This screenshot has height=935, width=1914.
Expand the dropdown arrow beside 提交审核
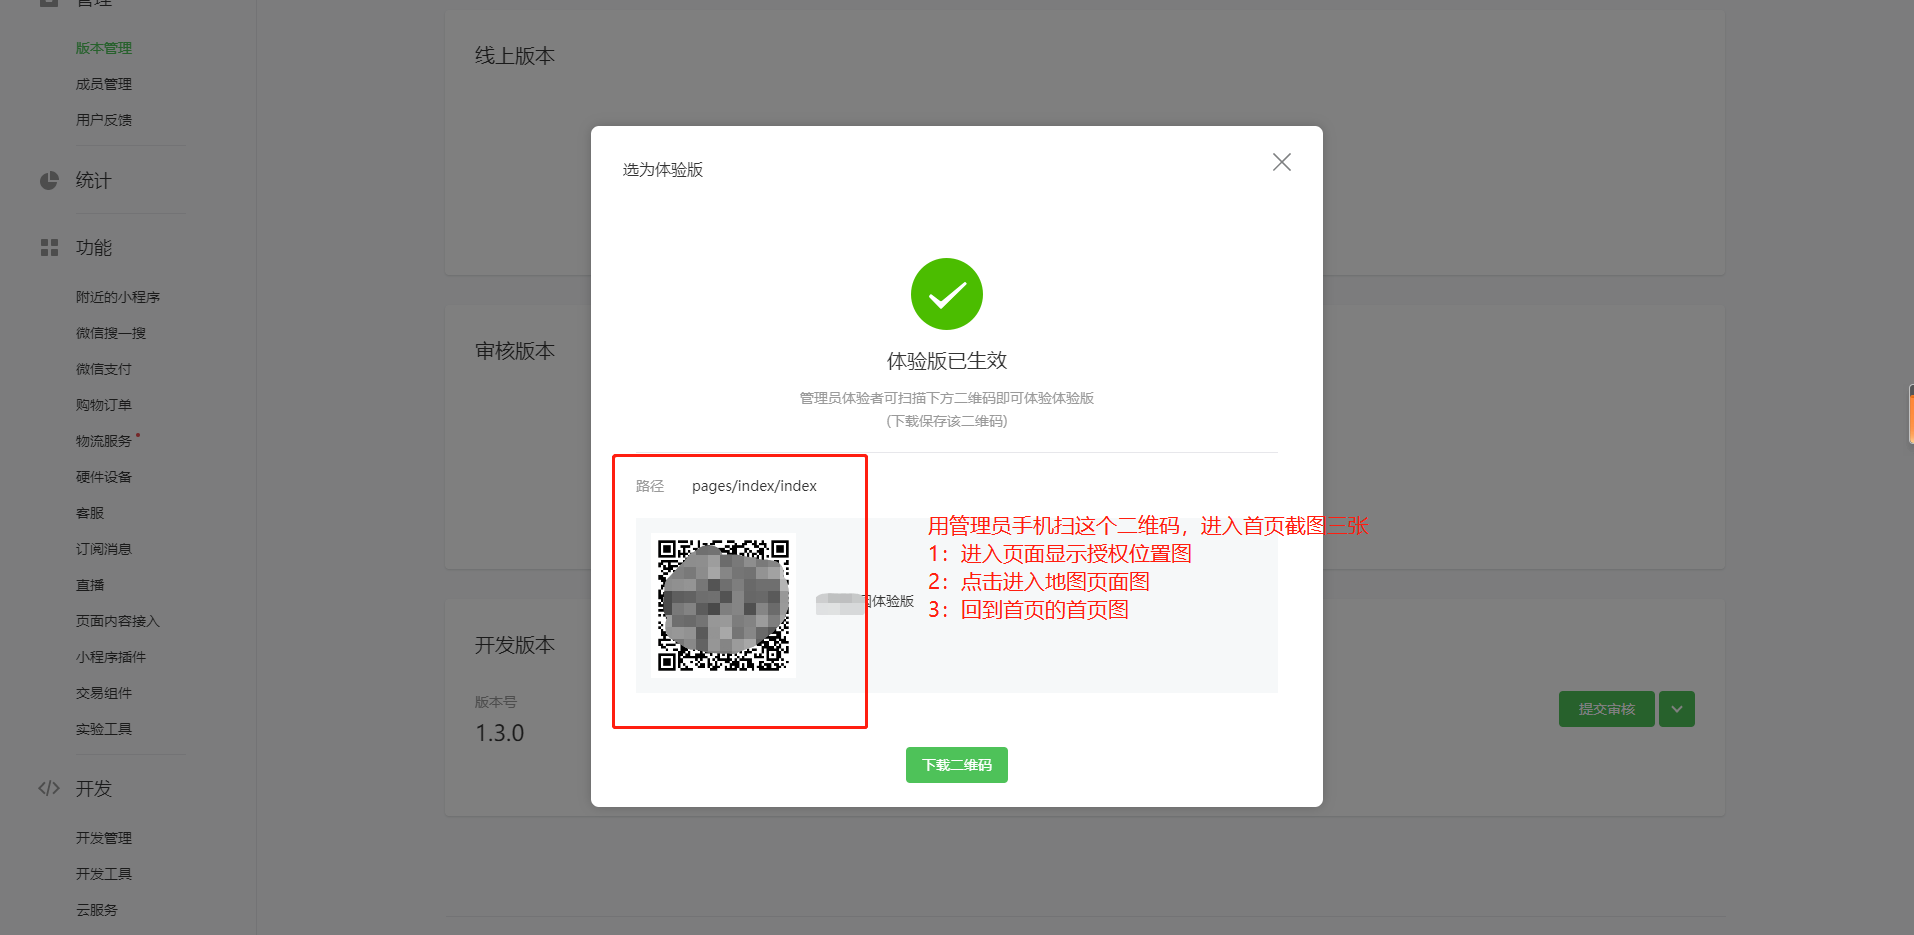tap(1676, 709)
